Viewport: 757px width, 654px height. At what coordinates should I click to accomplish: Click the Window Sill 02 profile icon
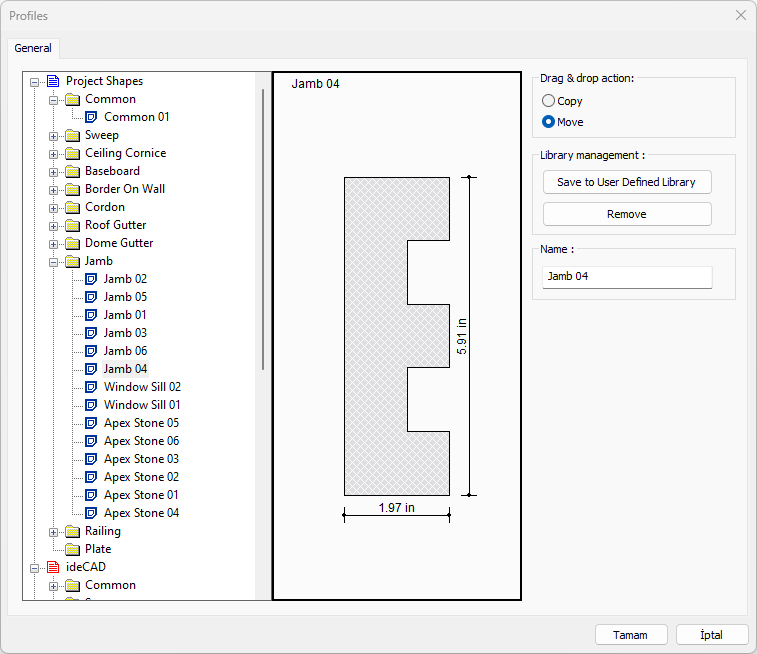[91, 387]
